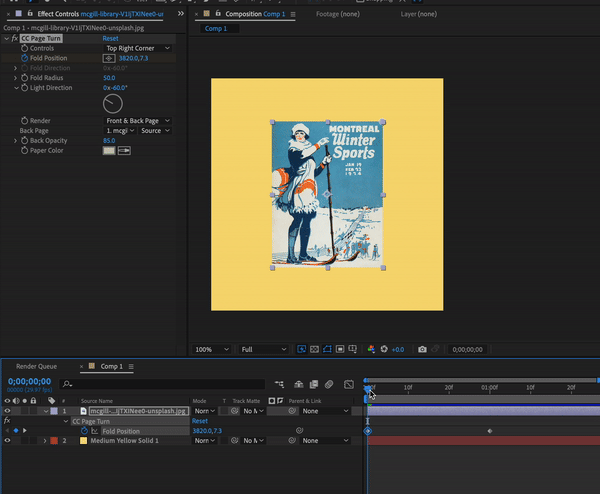Select timeline Comp 1 tab
Screen dimensions: 600x494
point(111,366)
